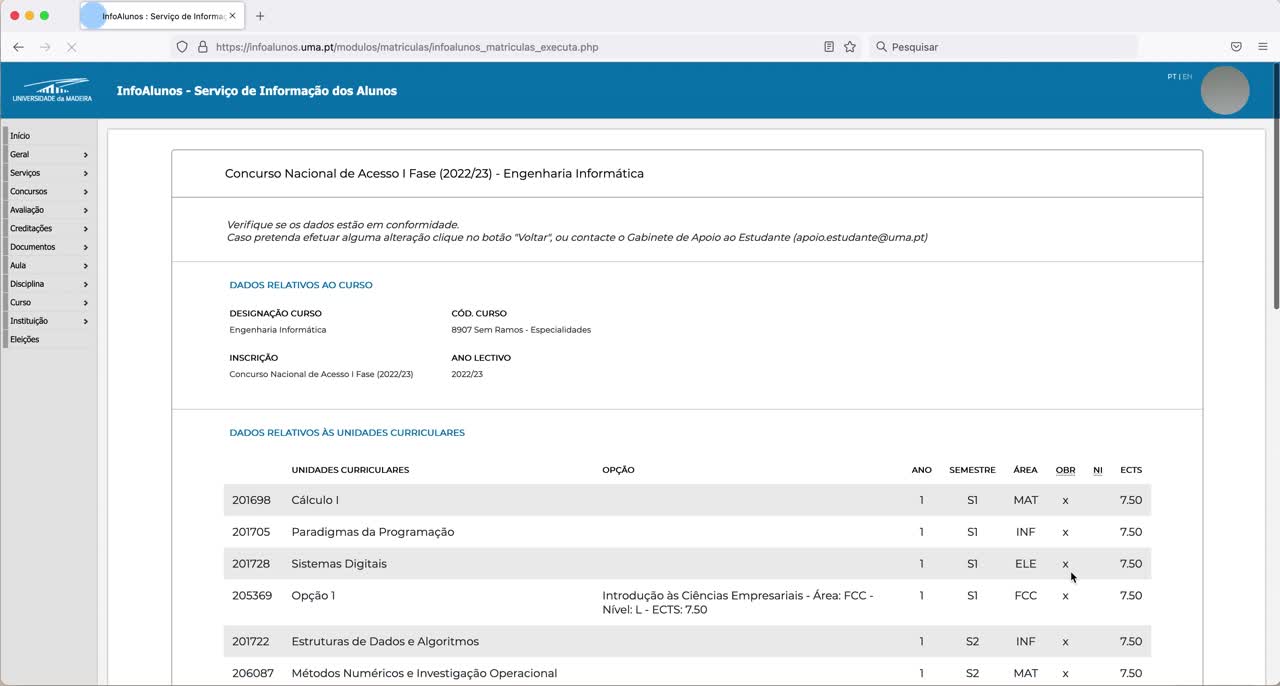The image size is (1280, 686).
Task: Click the Universidade da Madeira logo
Action: tap(52, 91)
